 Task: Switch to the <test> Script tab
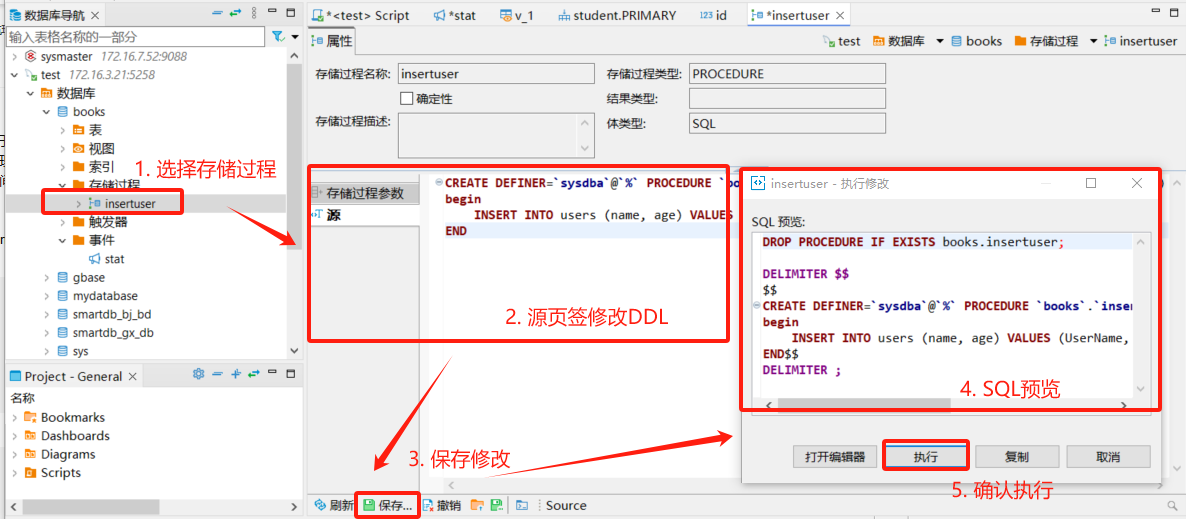click(x=360, y=15)
